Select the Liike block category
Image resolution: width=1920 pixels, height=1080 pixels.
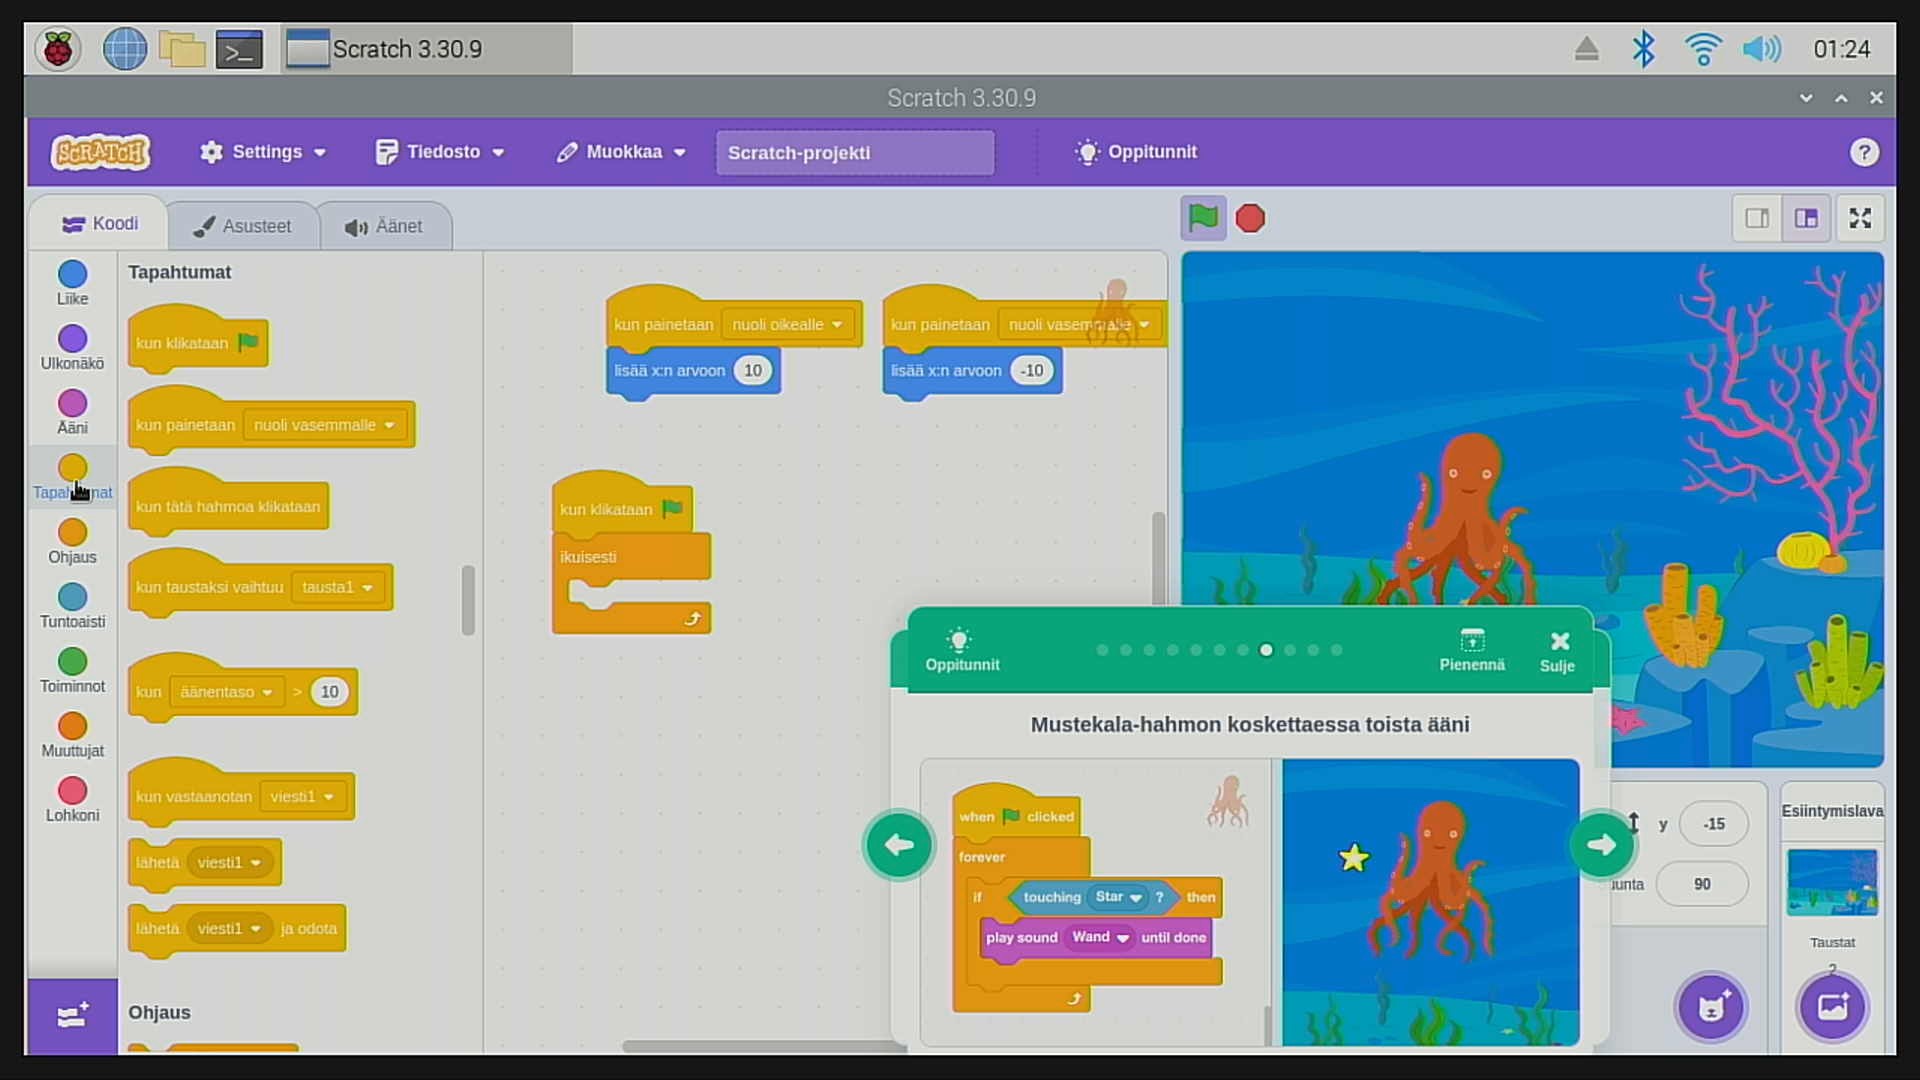pos(72,283)
